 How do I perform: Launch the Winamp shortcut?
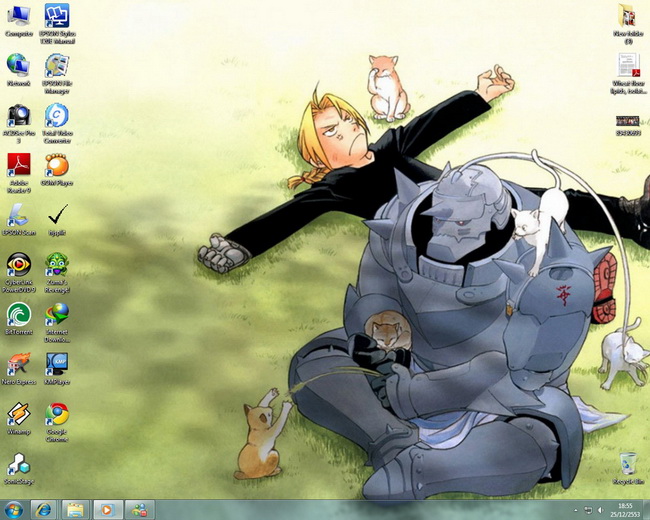[19, 418]
